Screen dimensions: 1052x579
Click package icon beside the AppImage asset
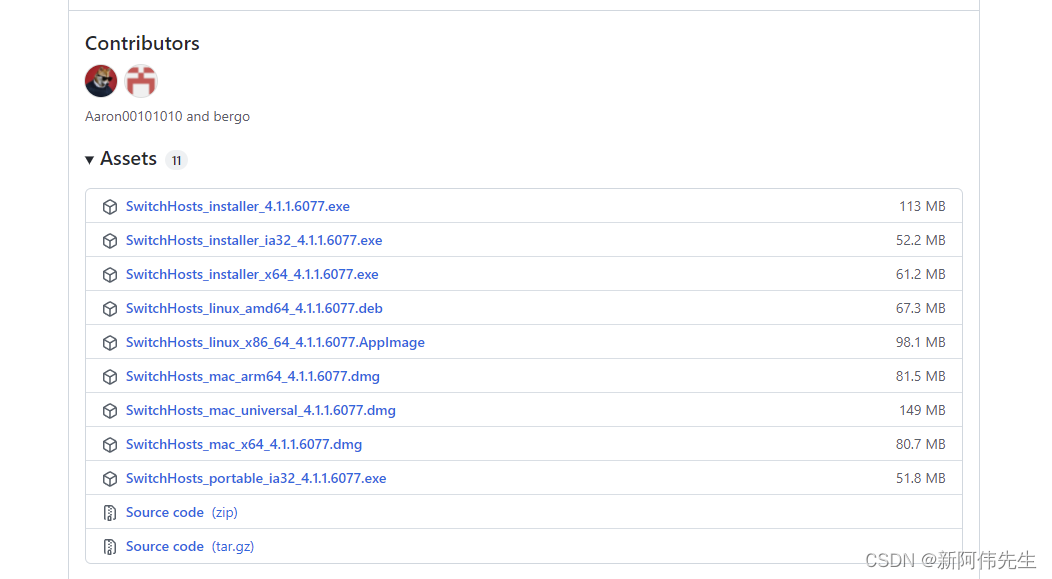point(110,343)
